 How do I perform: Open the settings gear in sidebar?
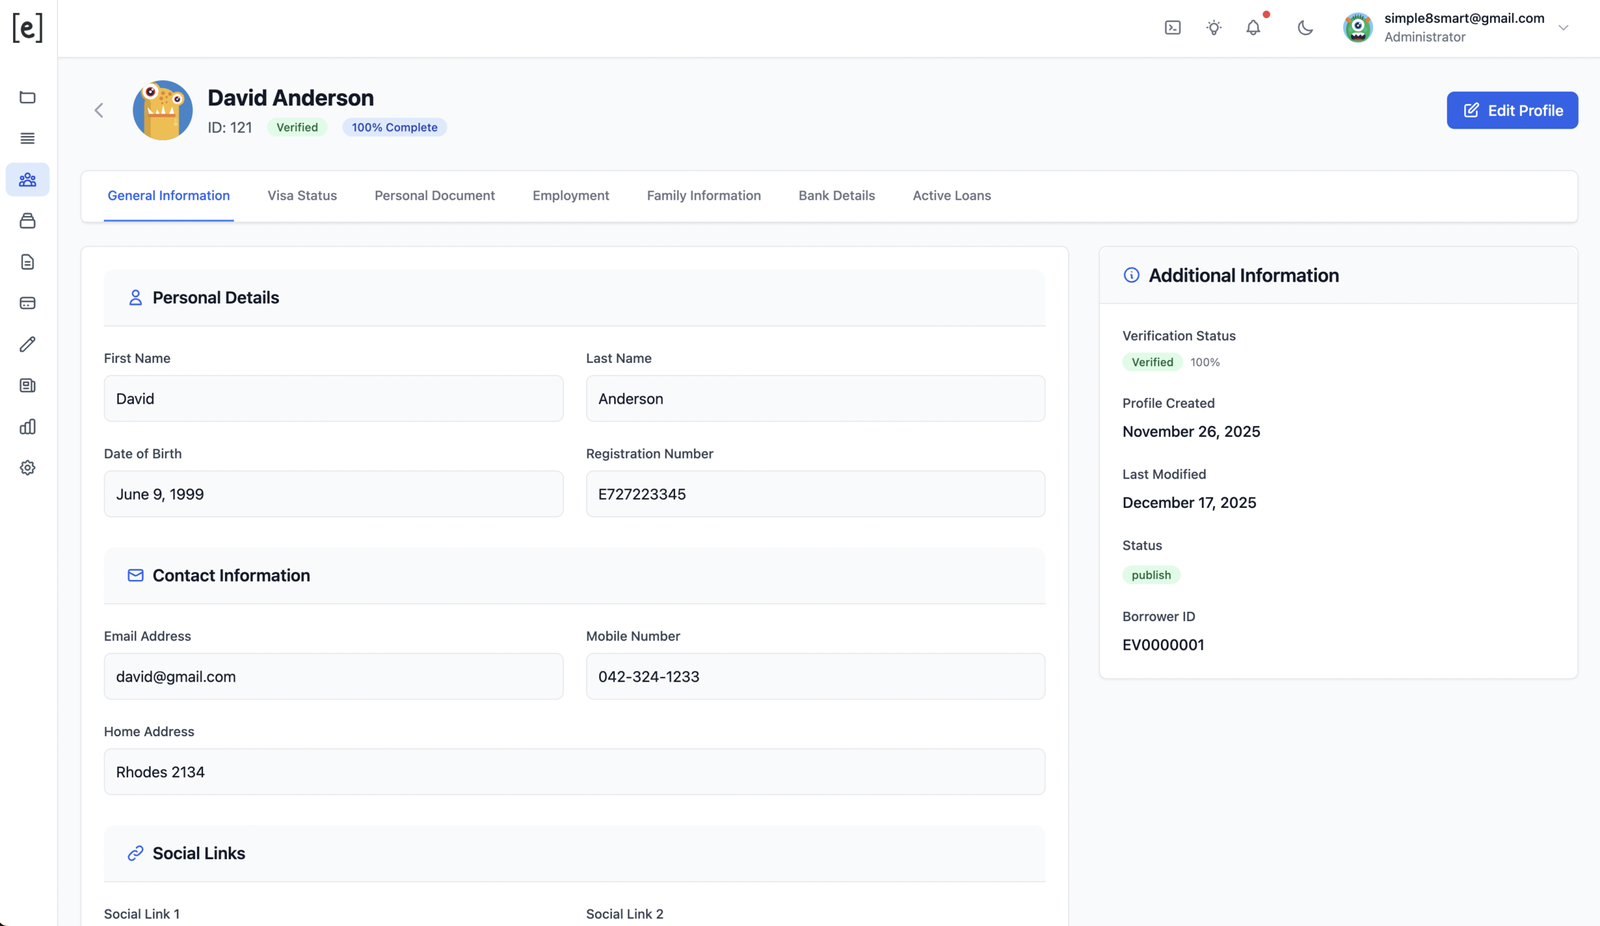28,468
